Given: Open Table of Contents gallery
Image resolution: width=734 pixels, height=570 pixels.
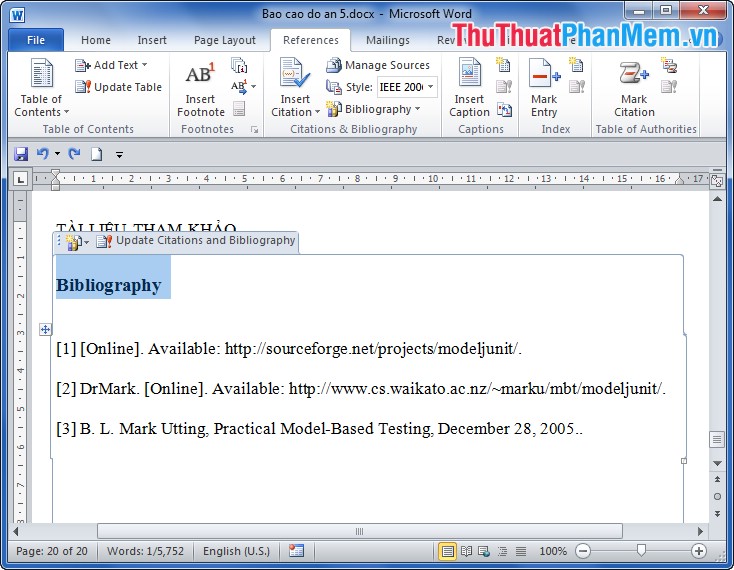Looking at the screenshot, I should 42,88.
